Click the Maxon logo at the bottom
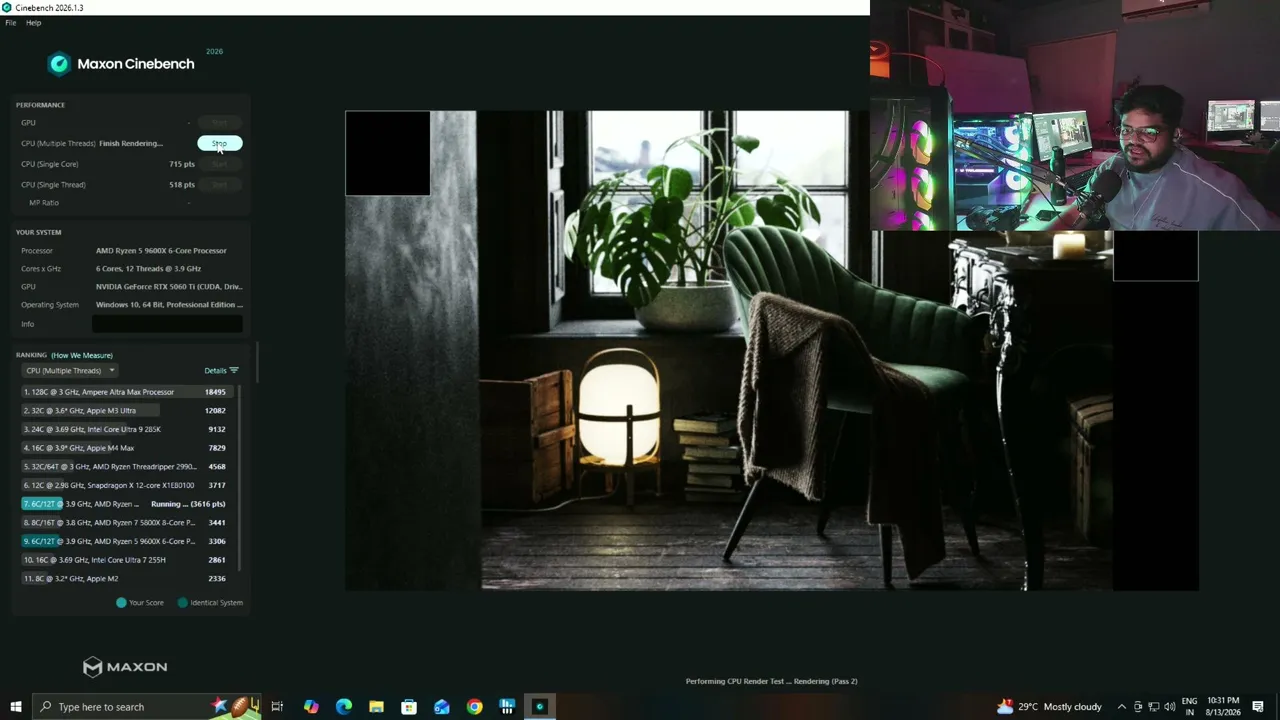 tap(125, 667)
